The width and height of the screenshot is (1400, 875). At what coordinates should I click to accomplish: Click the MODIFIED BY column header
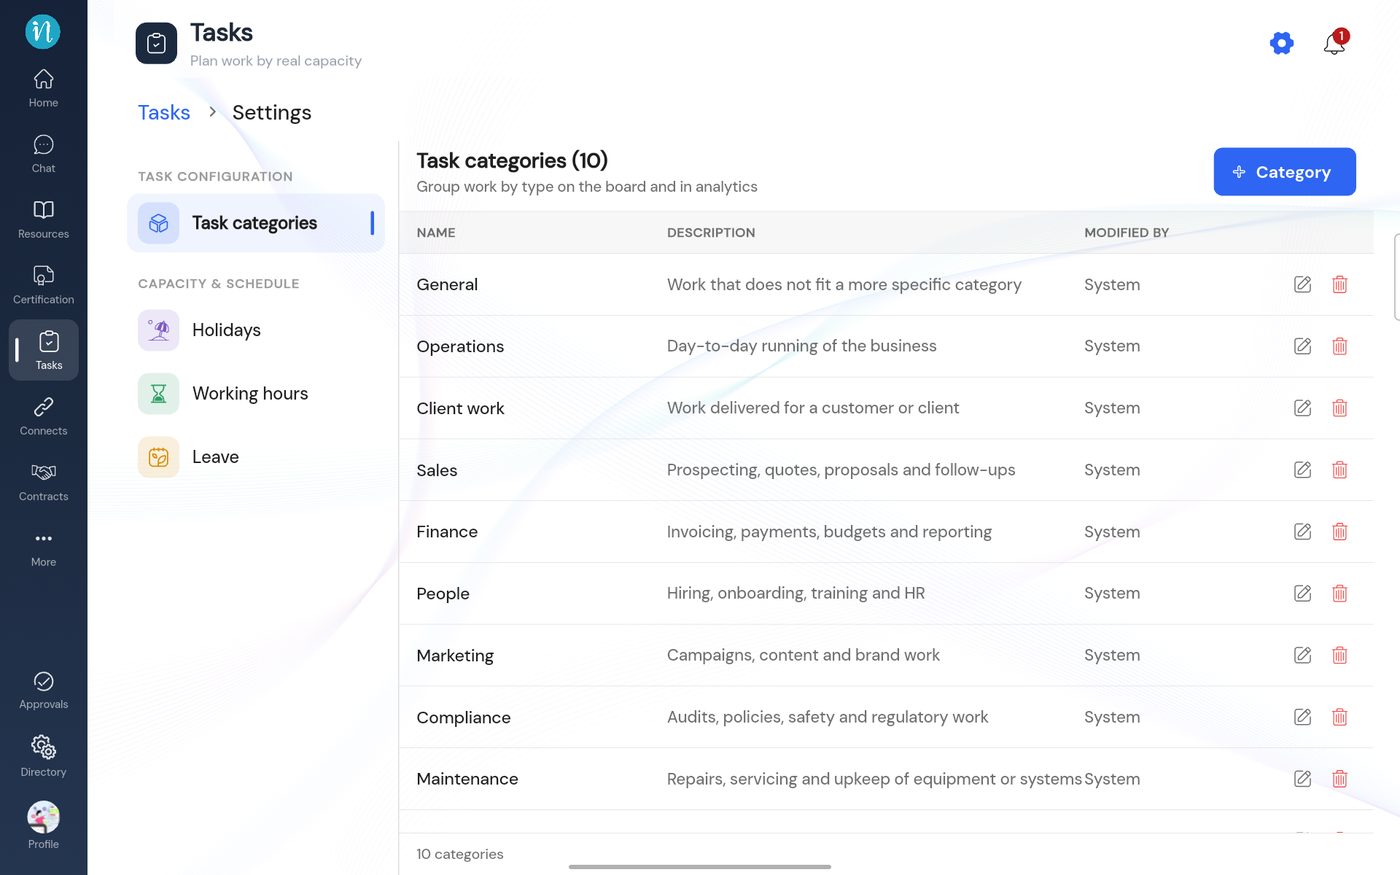point(1126,233)
